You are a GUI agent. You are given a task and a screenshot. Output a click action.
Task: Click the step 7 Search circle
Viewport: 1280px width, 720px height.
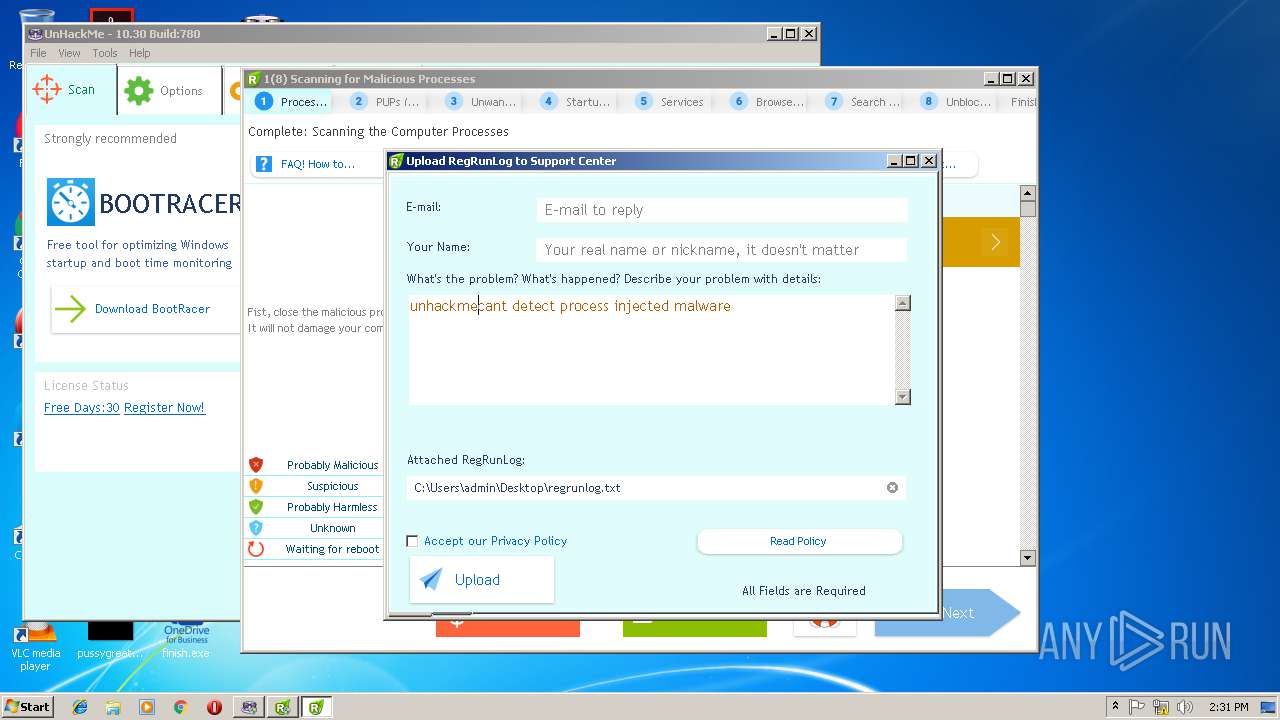pos(833,101)
